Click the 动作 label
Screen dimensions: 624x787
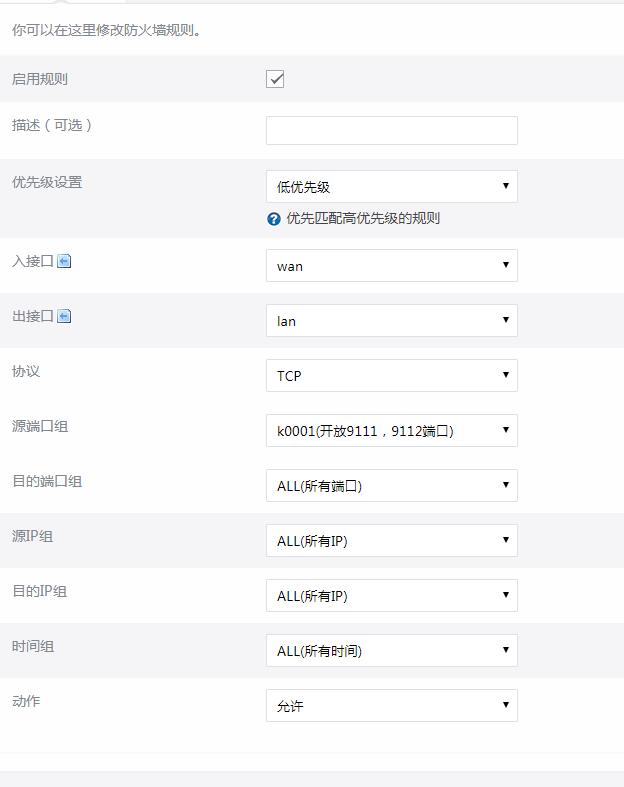click(x=26, y=701)
